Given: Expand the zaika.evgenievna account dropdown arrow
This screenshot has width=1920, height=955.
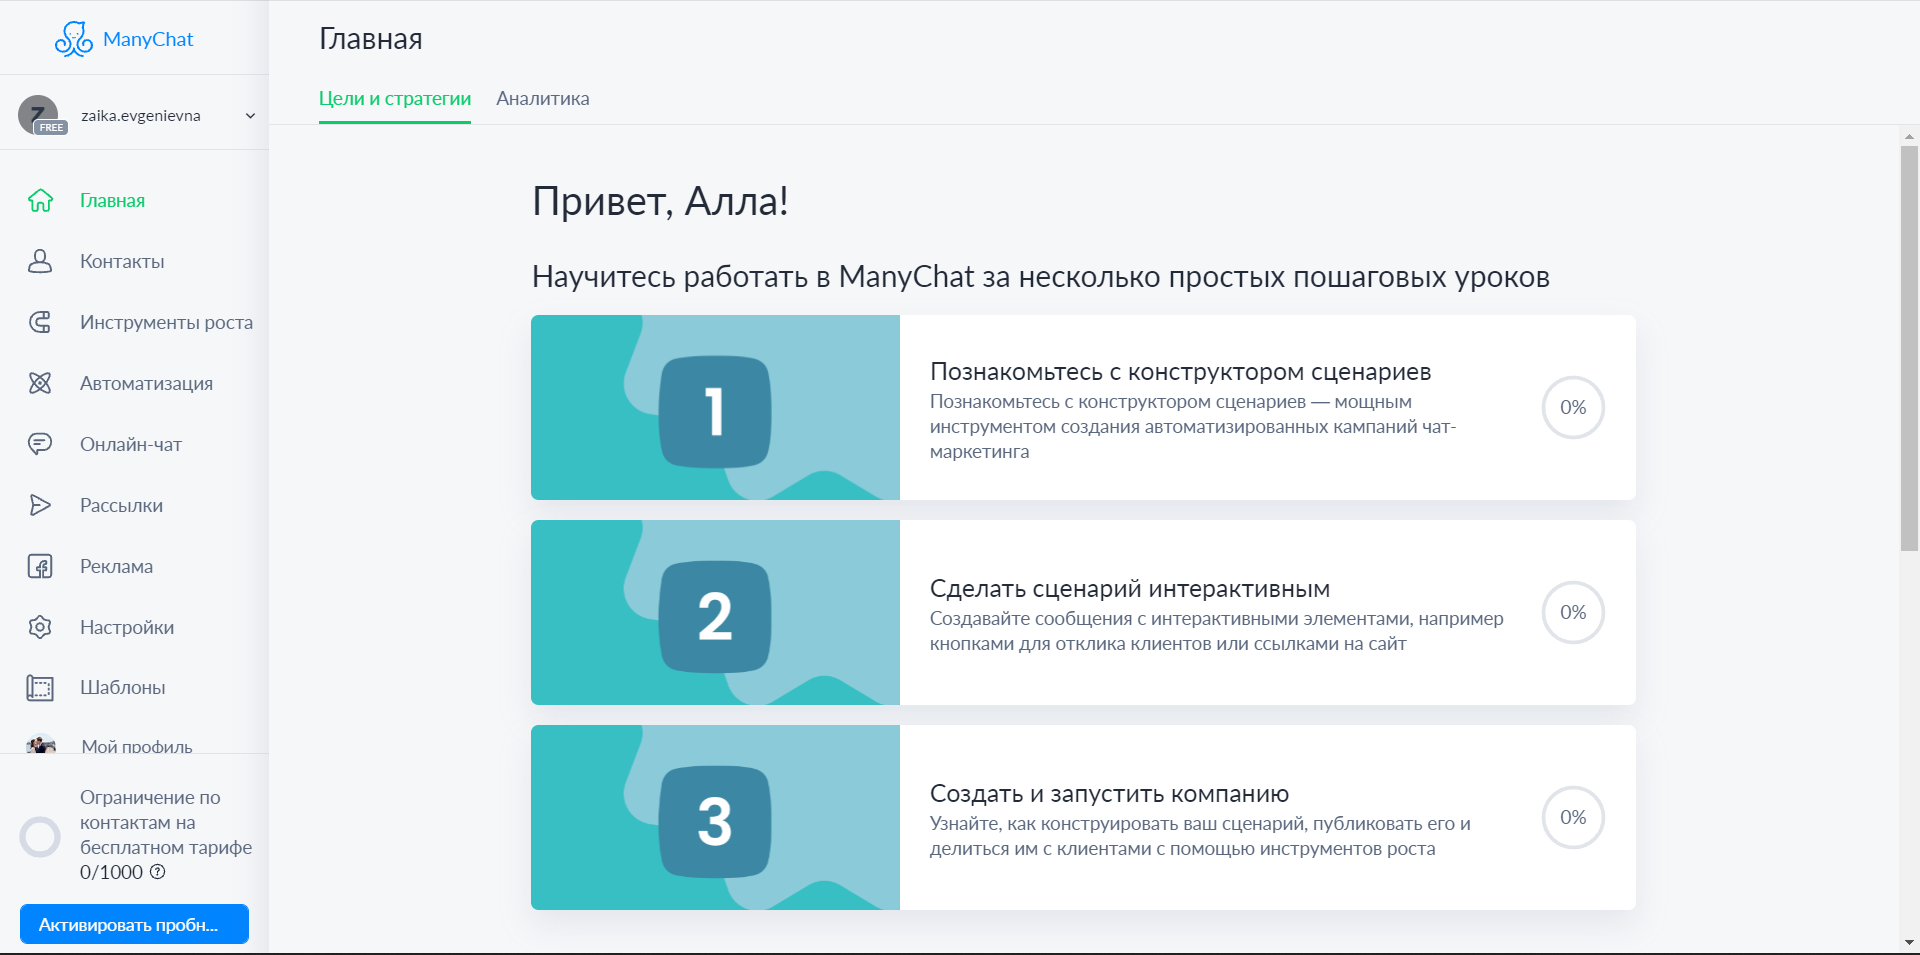Looking at the screenshot, I should [x=250, y=116].
